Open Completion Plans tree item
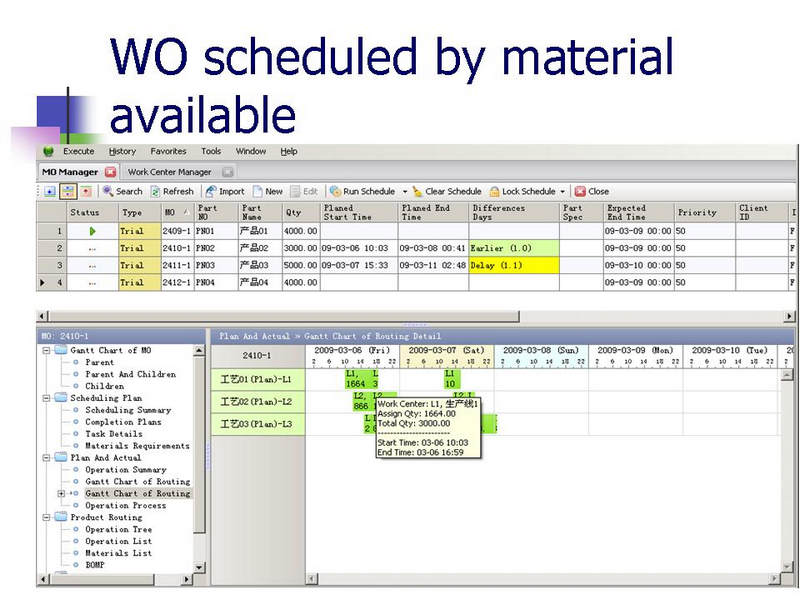The height and width of the screenshot is (600, 800). click(123, 422)
